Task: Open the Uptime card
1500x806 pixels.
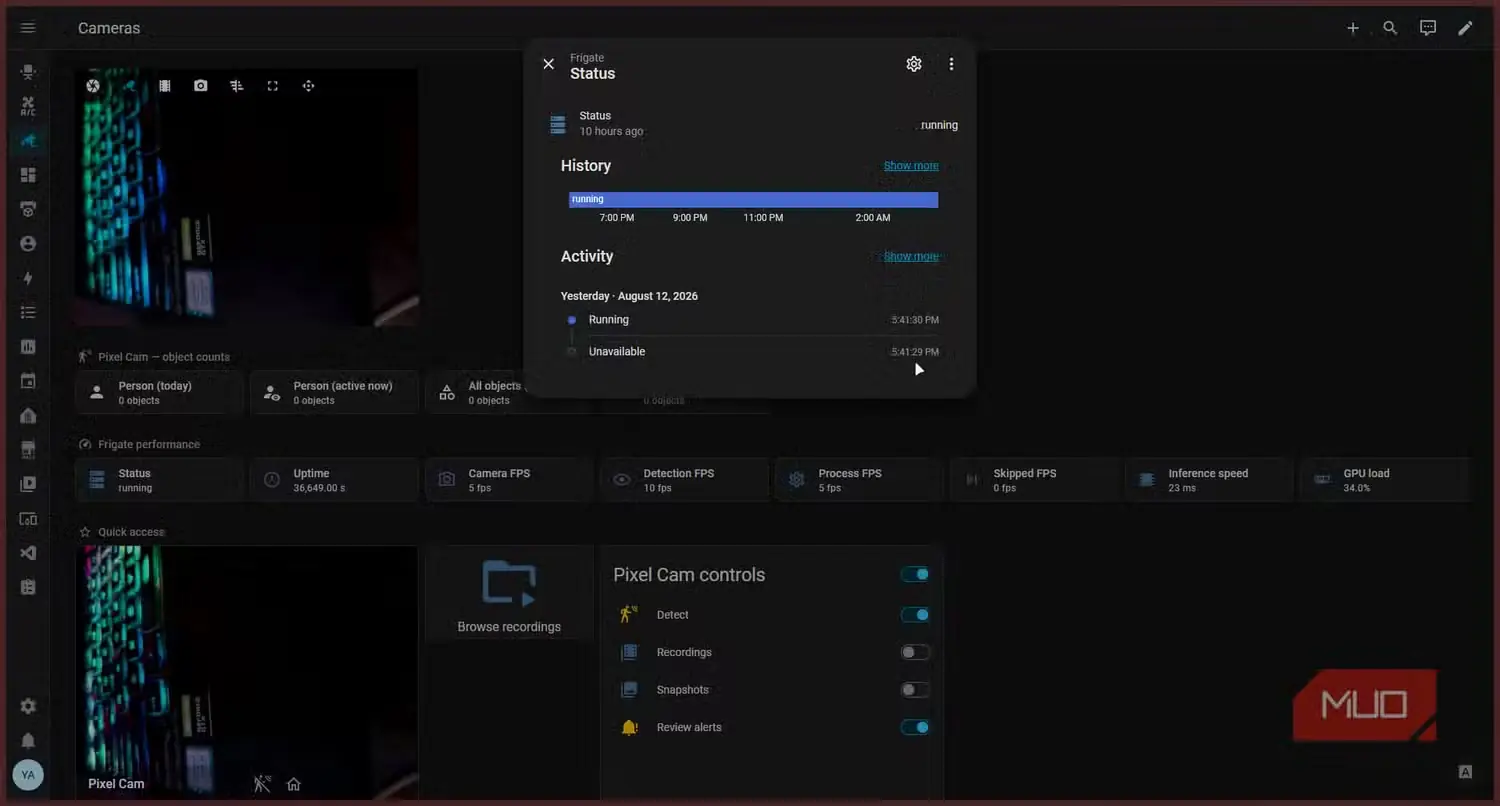Action: 334,480
